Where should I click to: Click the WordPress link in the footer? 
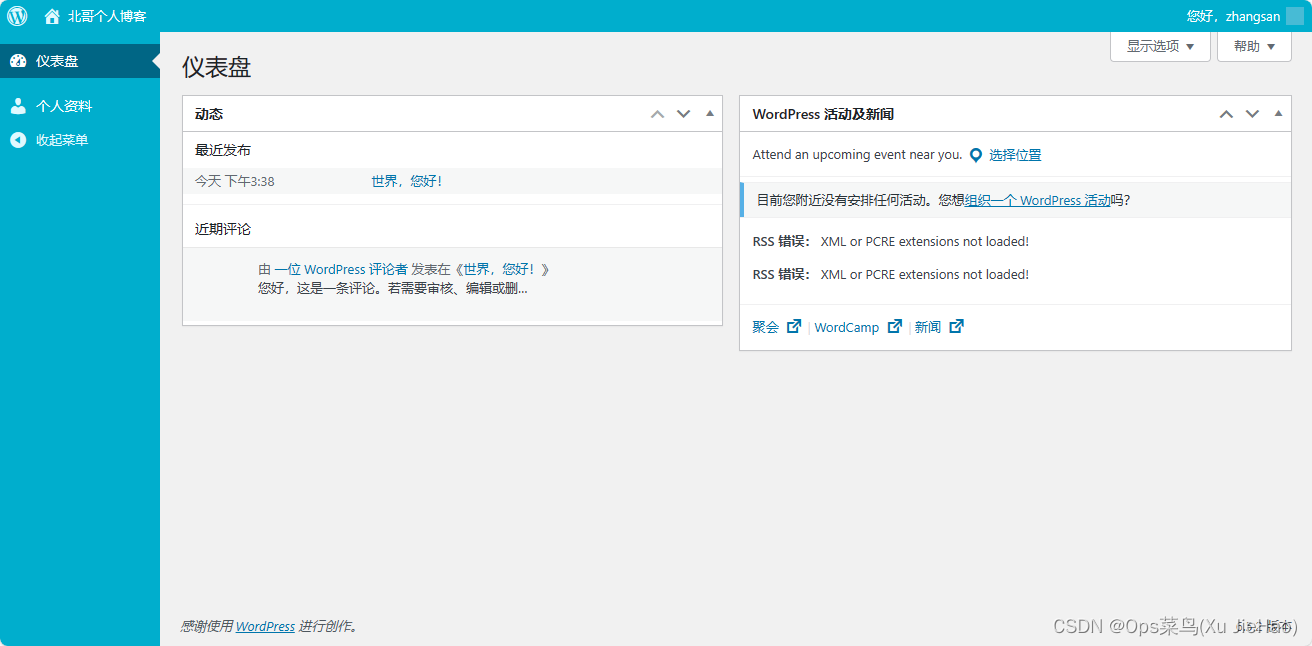[x=264, y=625]
